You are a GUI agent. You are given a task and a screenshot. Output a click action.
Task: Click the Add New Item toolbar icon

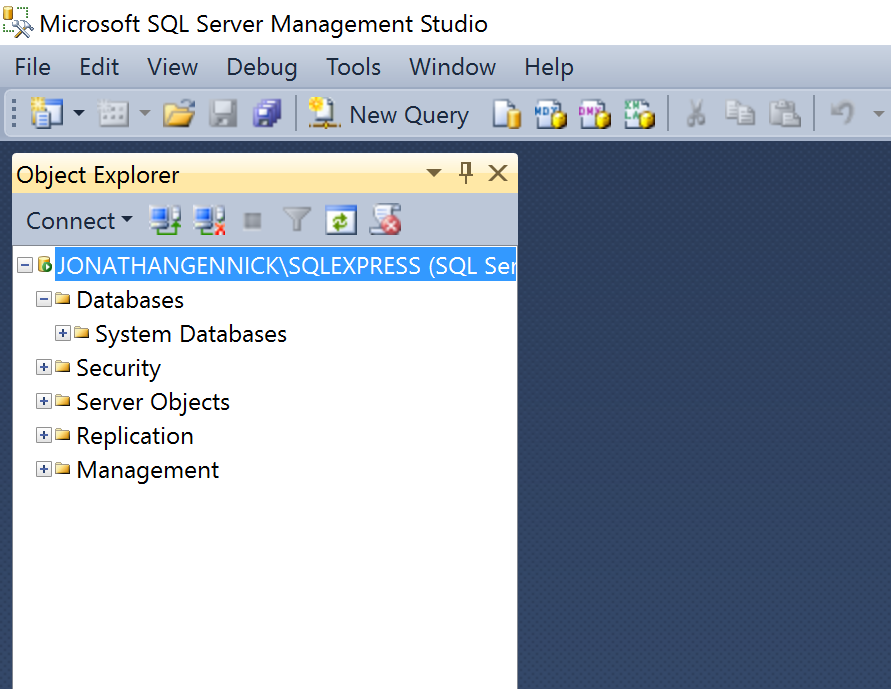[x=113, y=113]
